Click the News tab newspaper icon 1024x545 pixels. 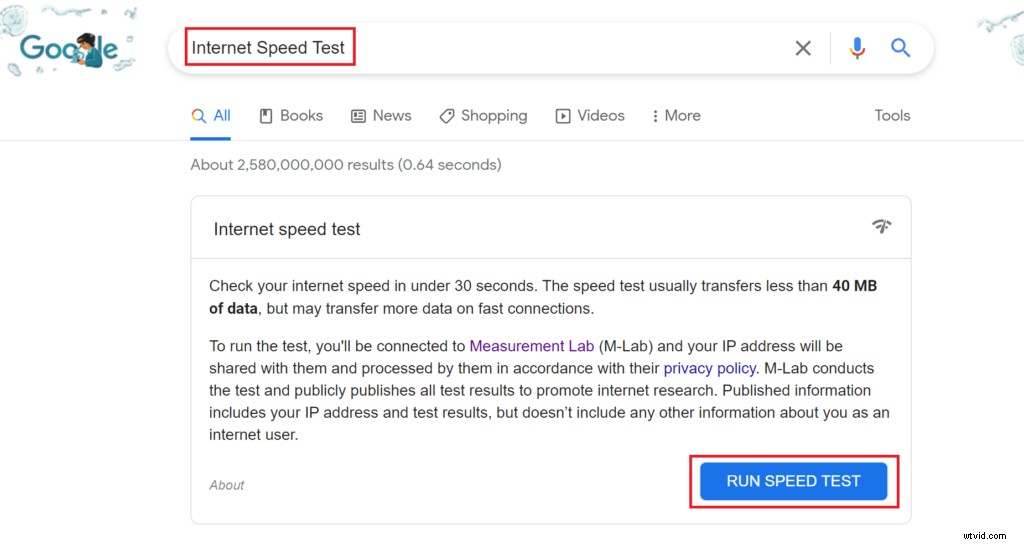[359, 116]
